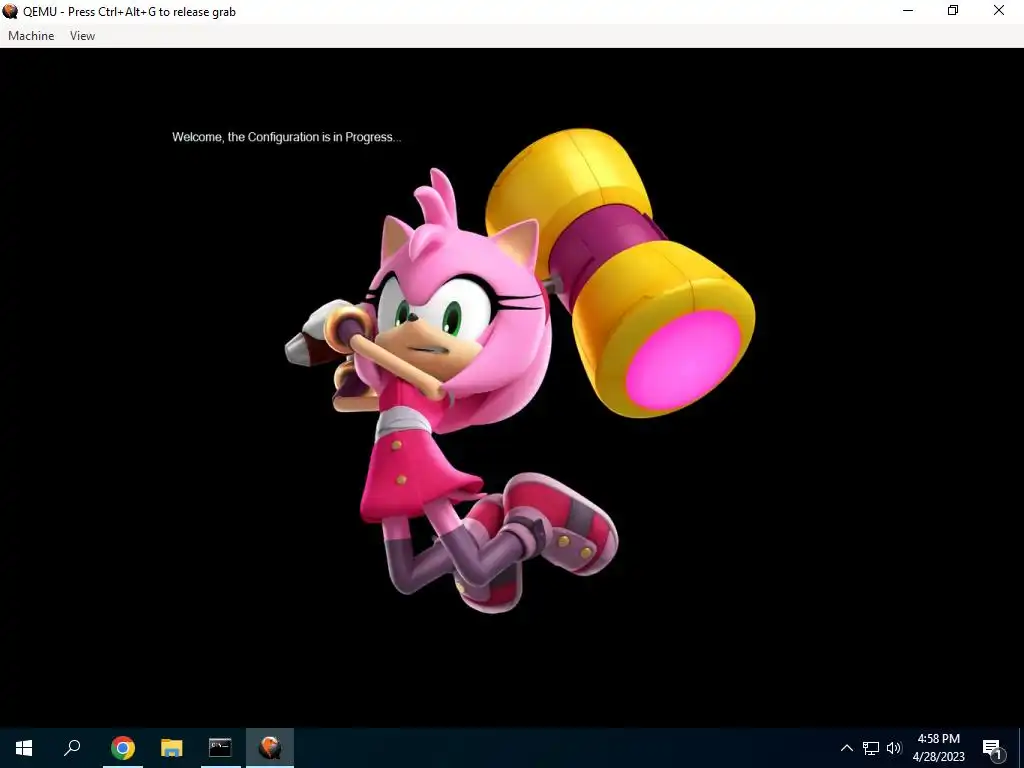Launch Google Chrome from the taskbar
1024x768 pixels.
click(x=123, y=748)
